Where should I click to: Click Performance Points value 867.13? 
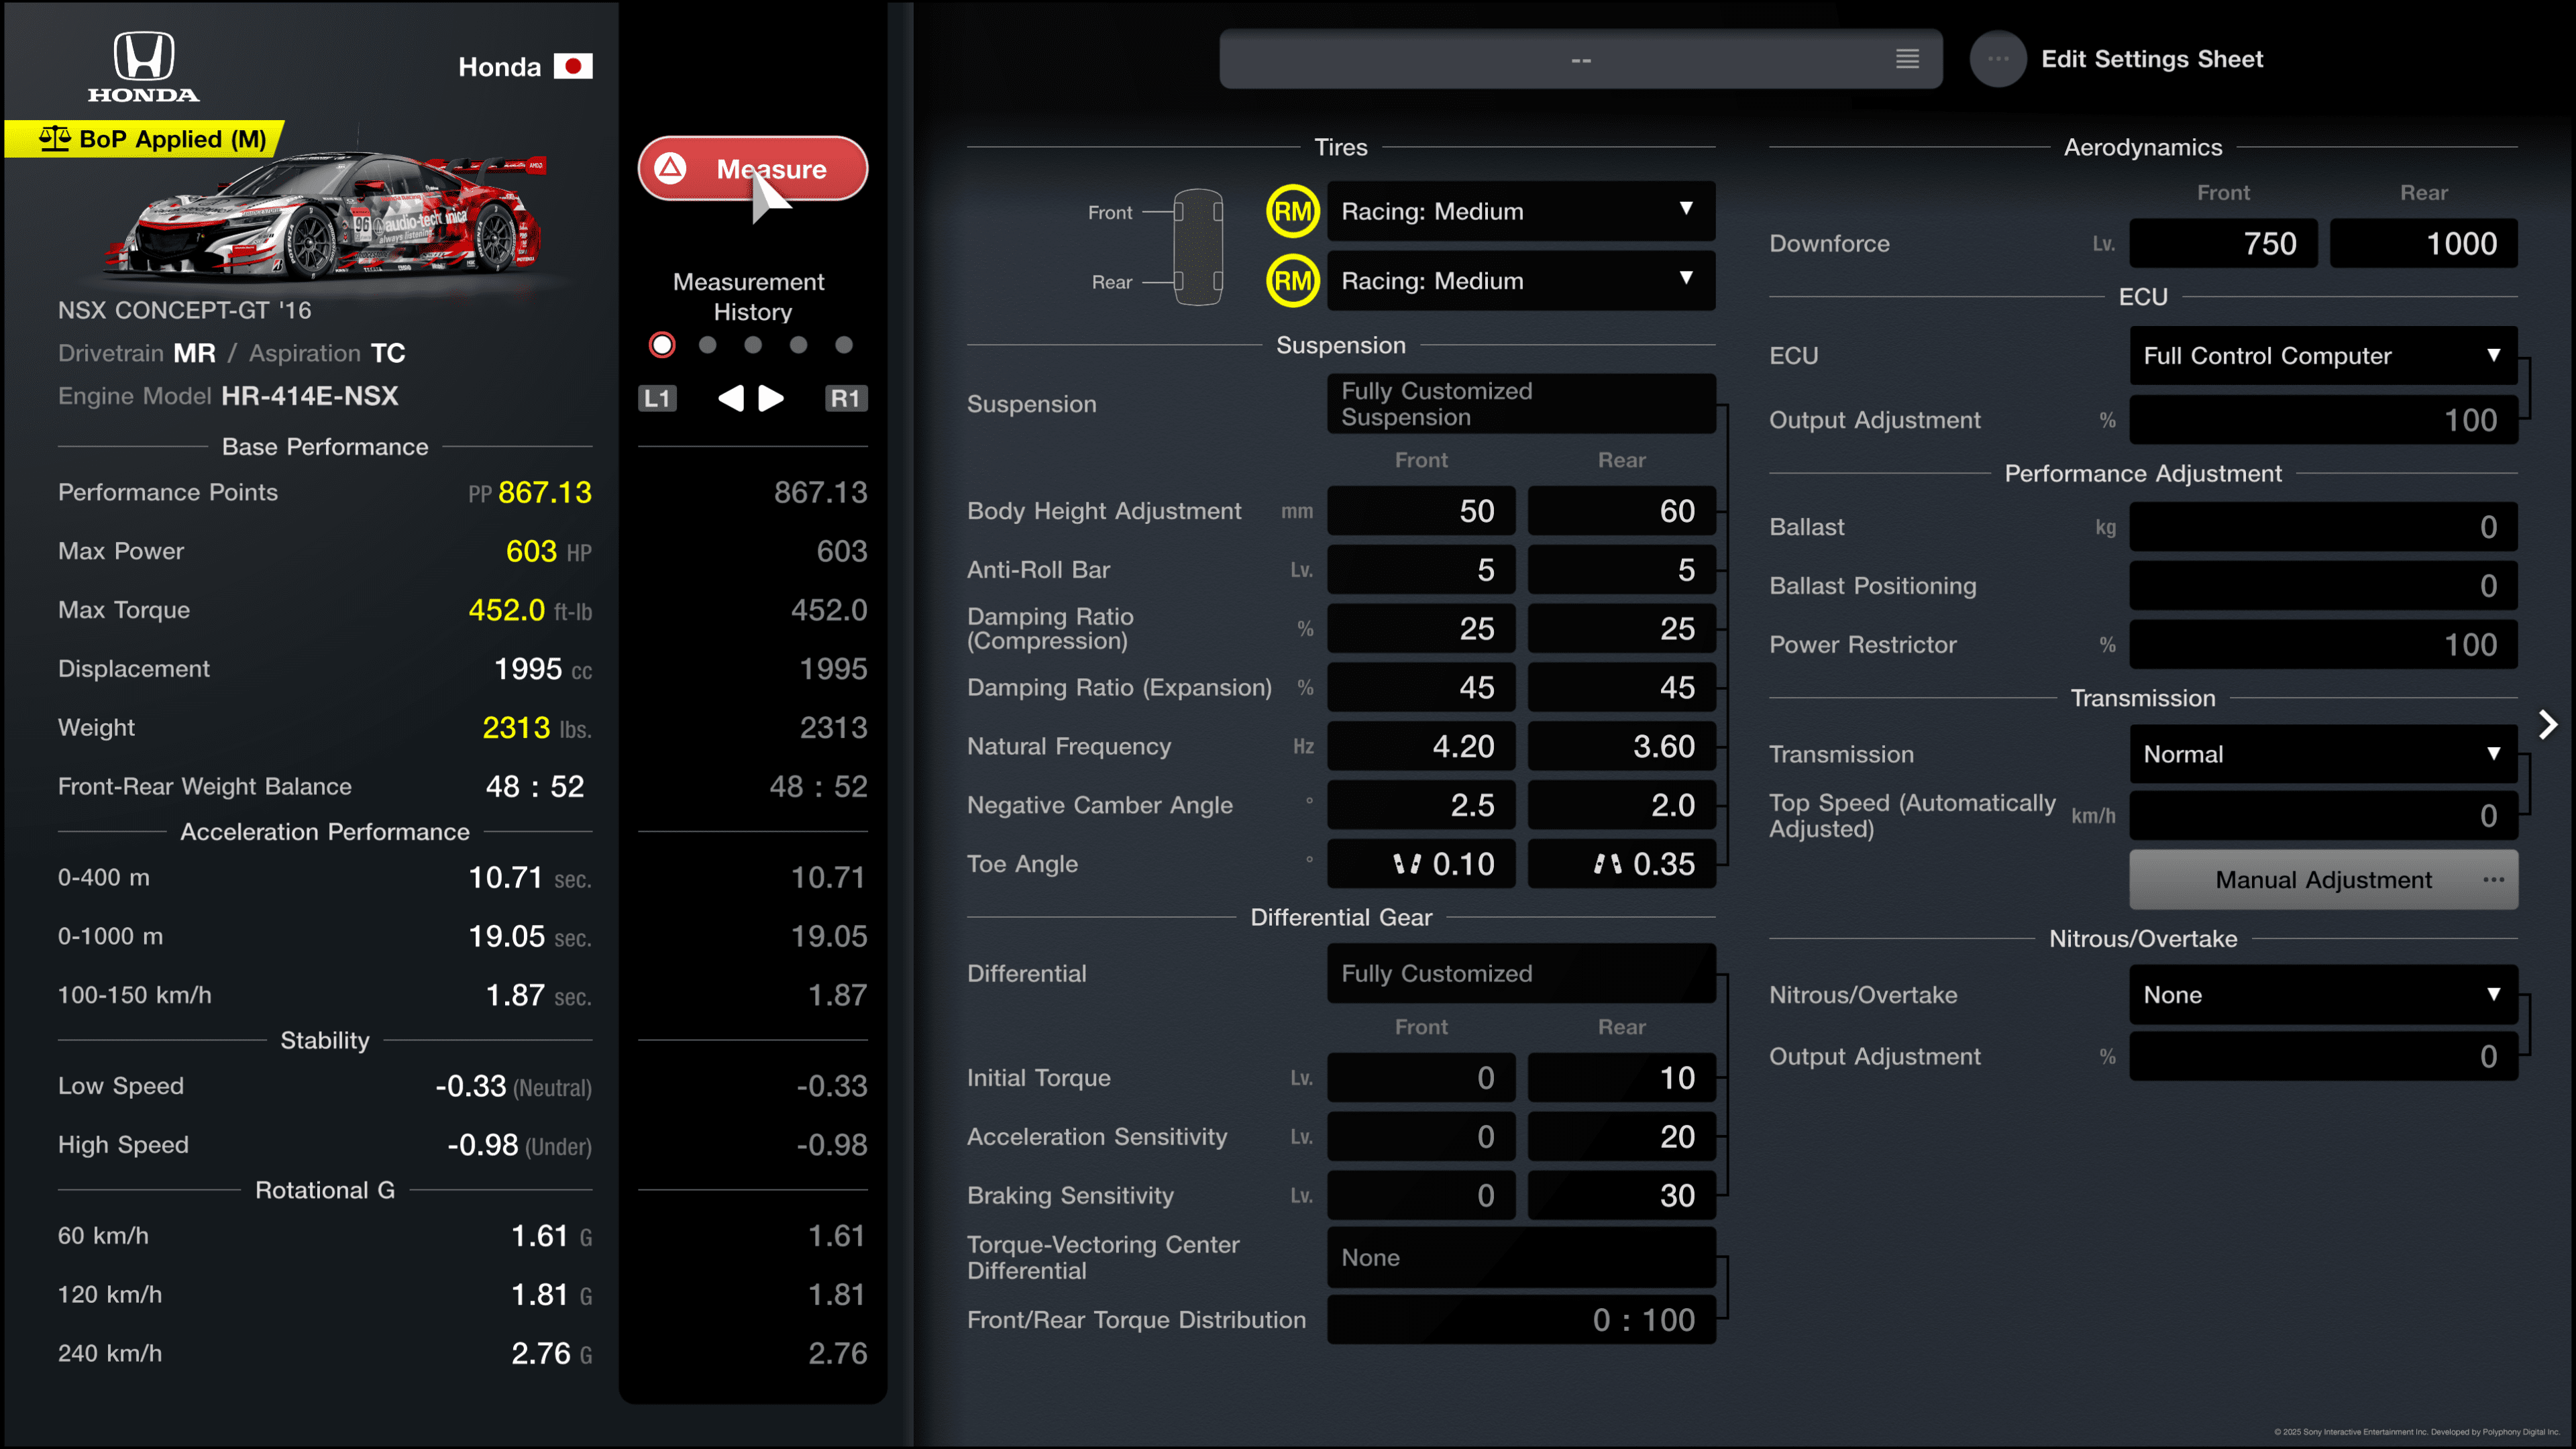(544, 492)
